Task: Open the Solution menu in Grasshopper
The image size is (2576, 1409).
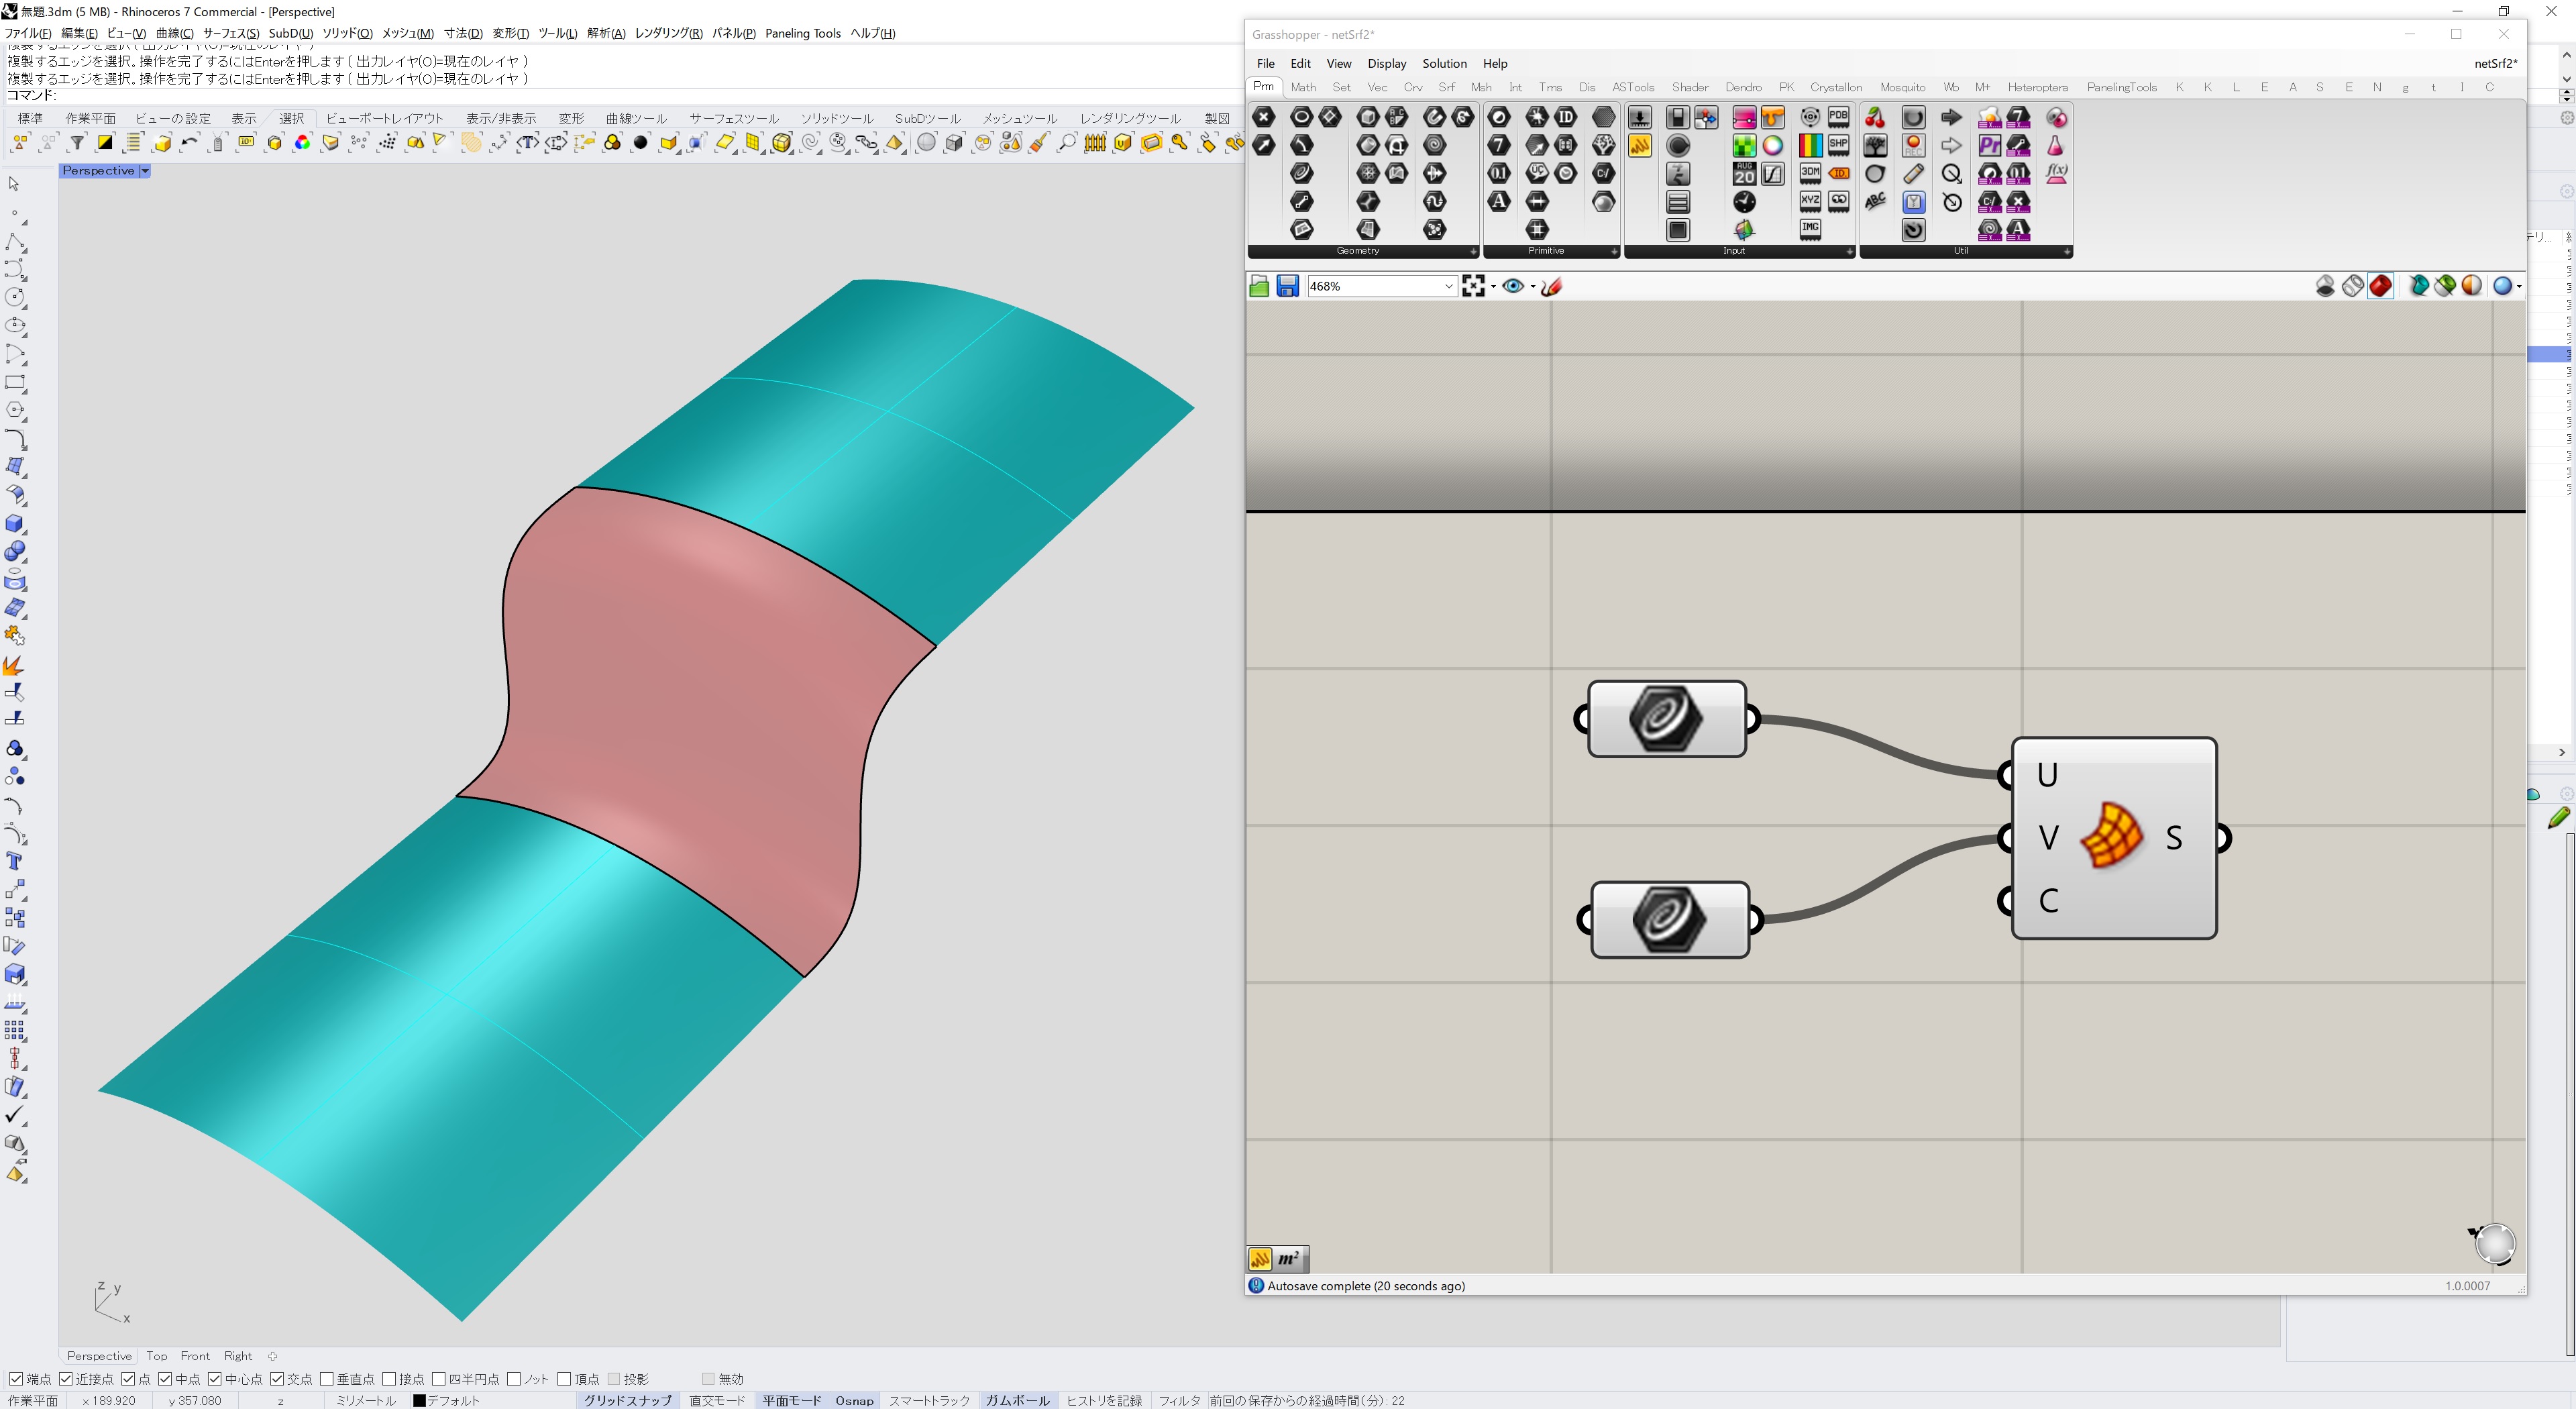Action: point(1444,63)
